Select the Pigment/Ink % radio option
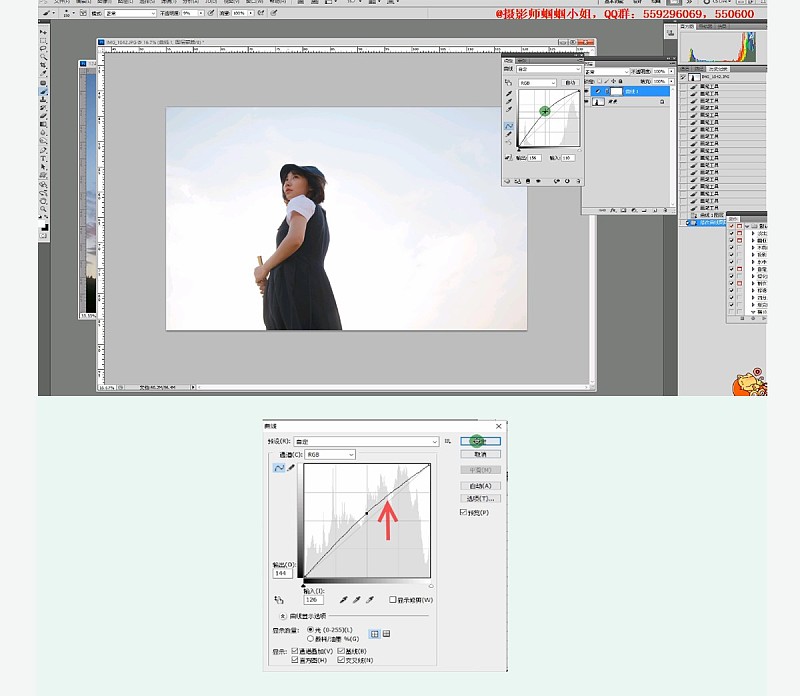 pyautogui.click(x=310, y=638)
